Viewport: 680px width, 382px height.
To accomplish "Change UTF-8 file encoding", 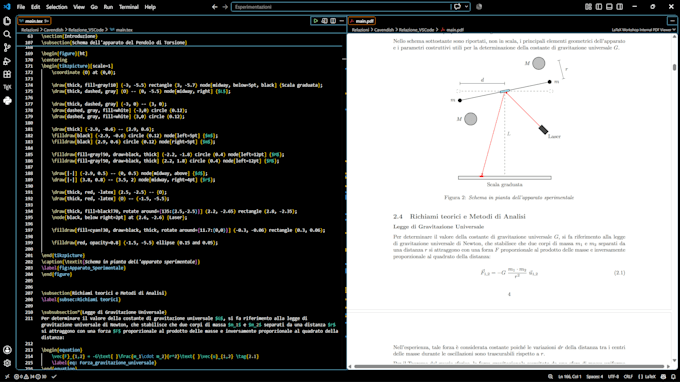I will (613, 377).
